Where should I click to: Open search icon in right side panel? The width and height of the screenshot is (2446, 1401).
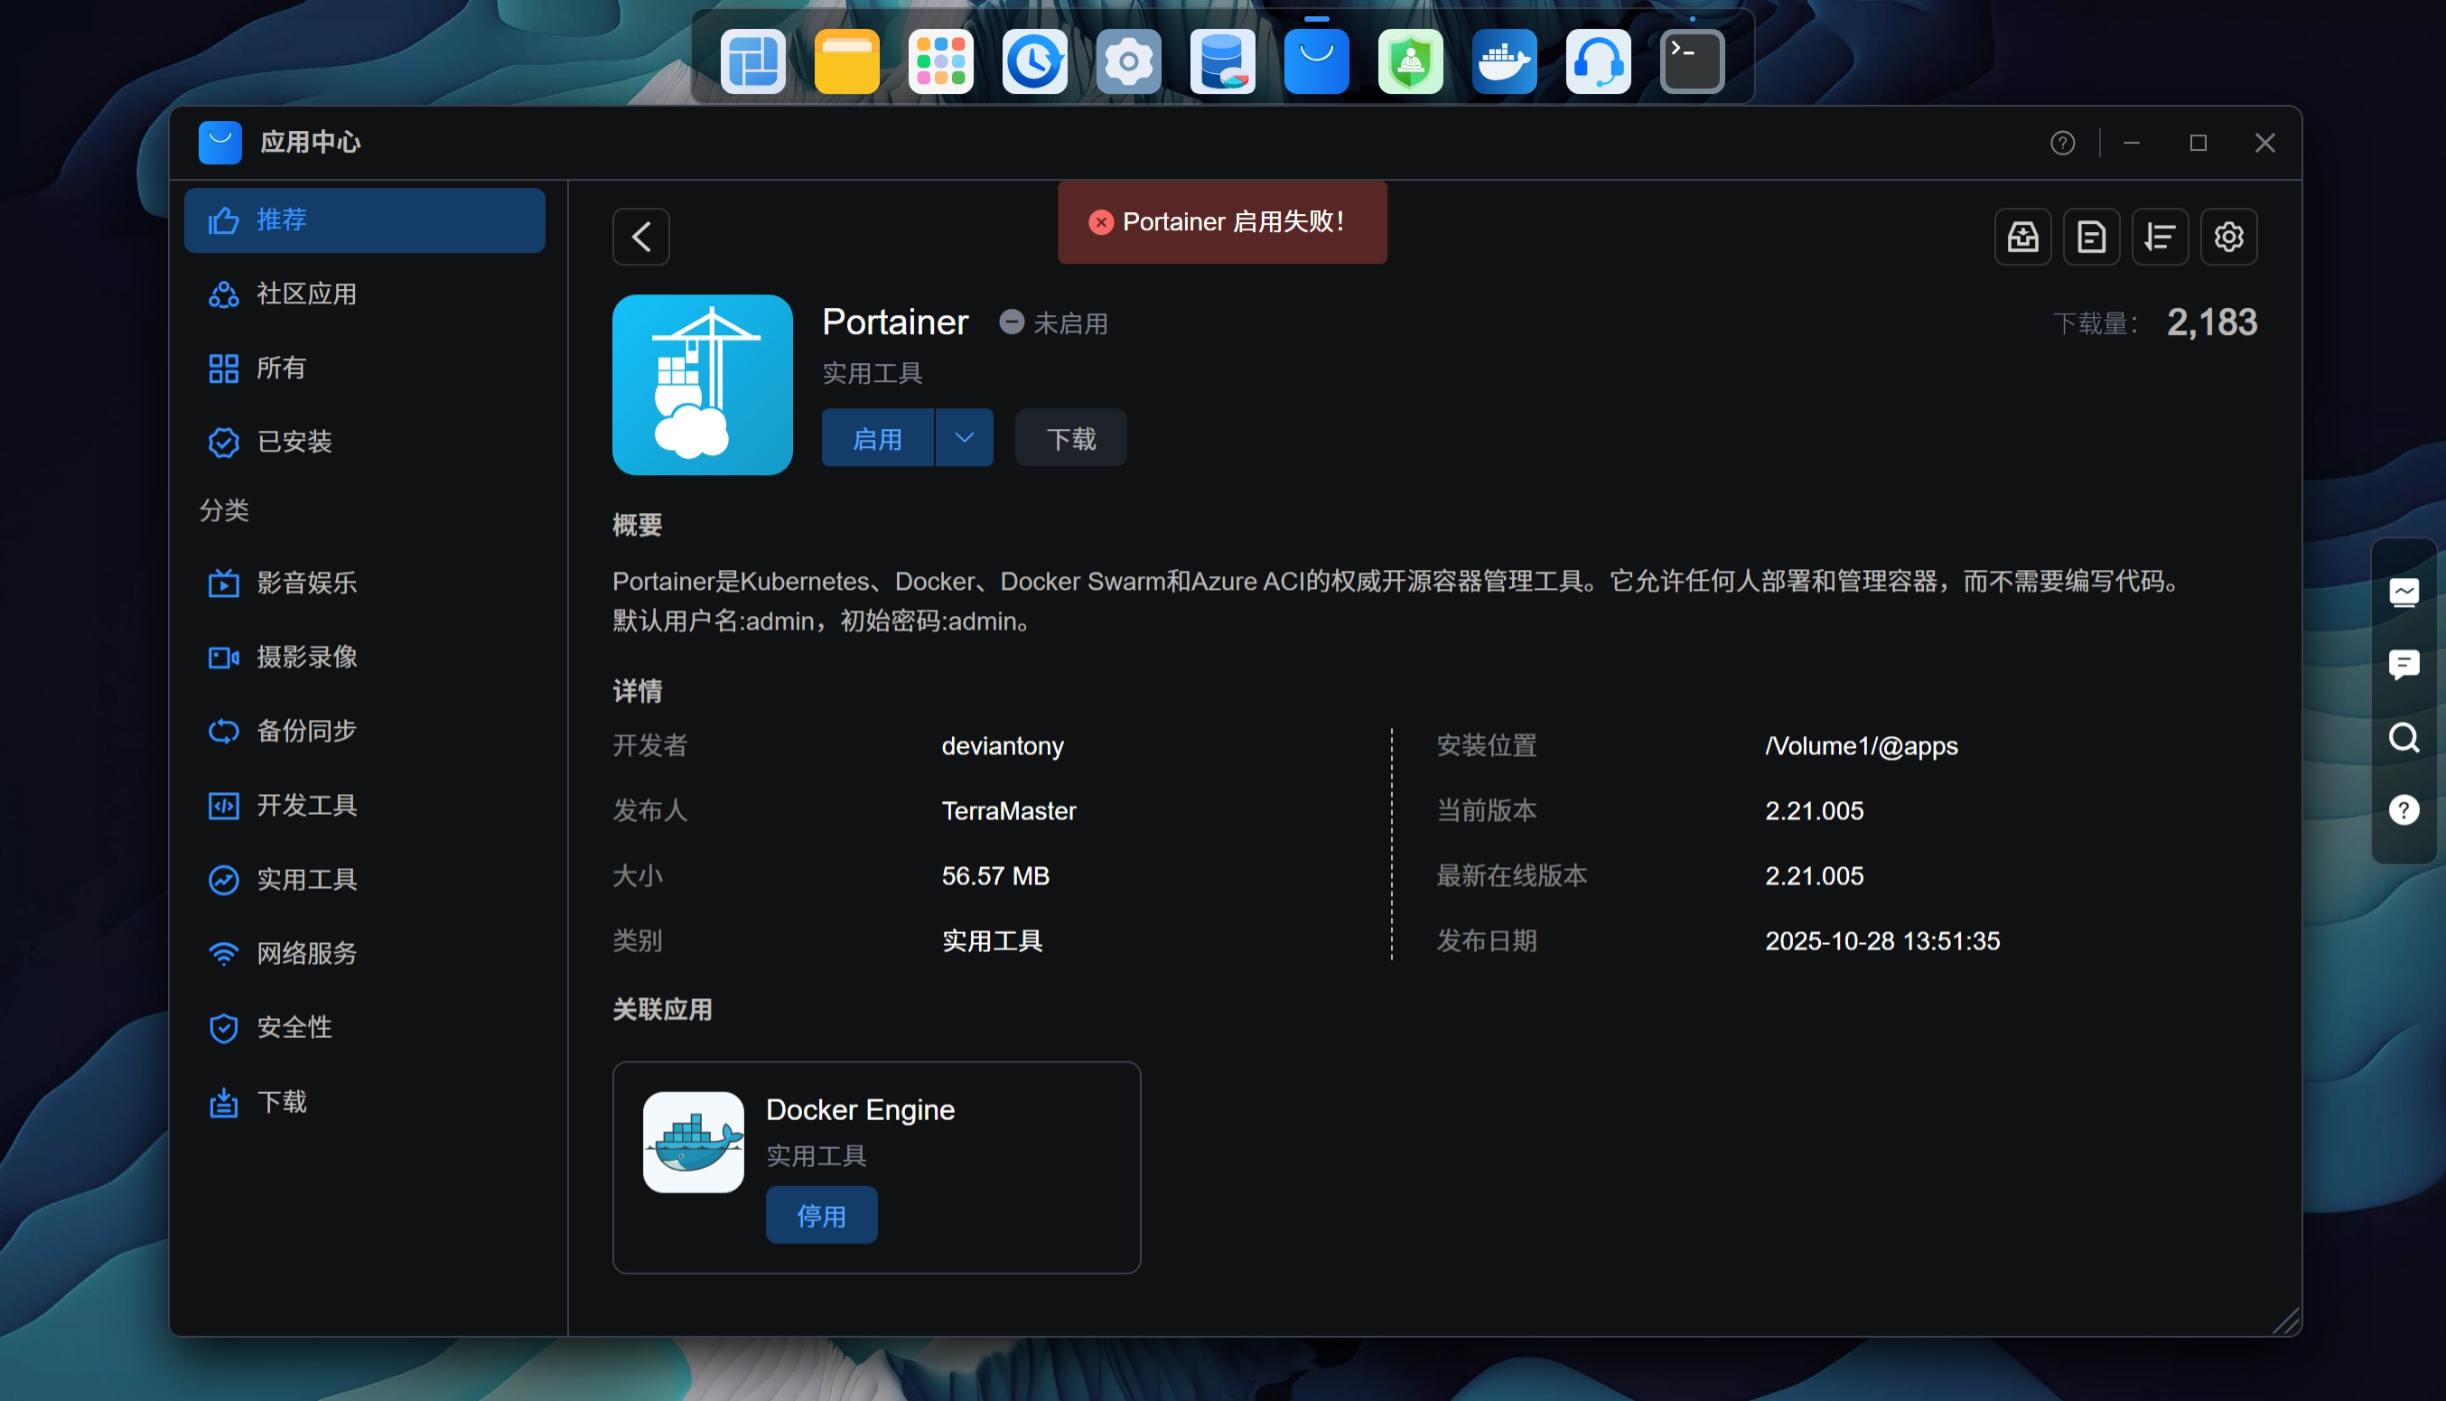(x=2404, y=738)
